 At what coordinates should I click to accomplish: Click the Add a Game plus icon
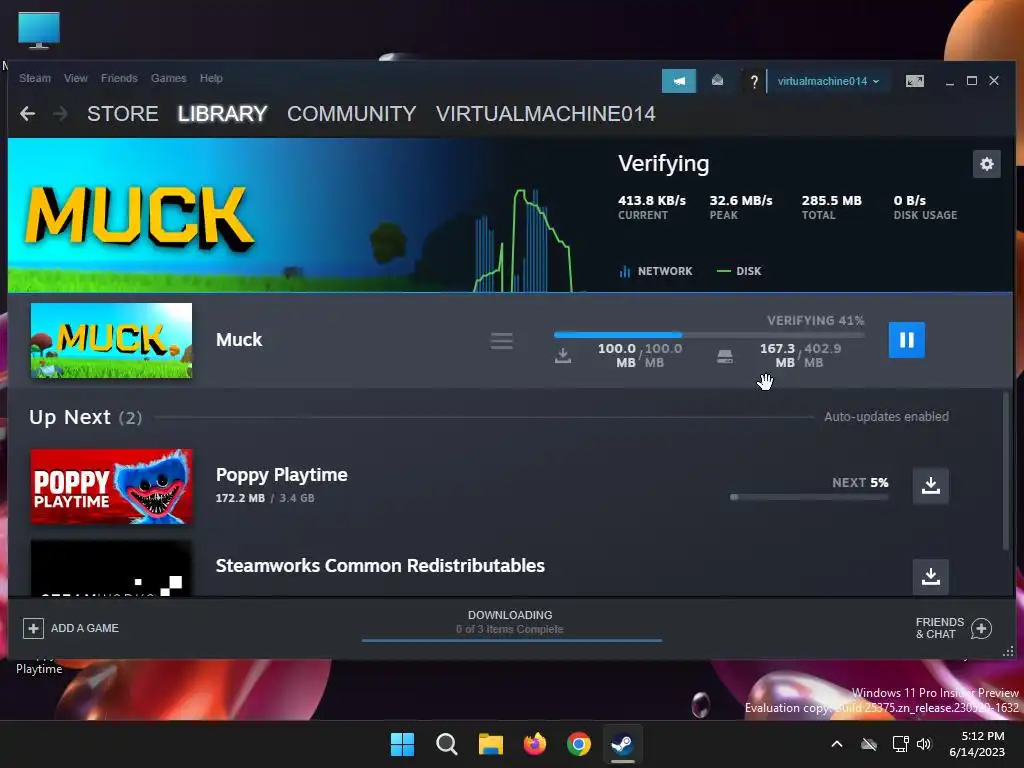point(33,628)
